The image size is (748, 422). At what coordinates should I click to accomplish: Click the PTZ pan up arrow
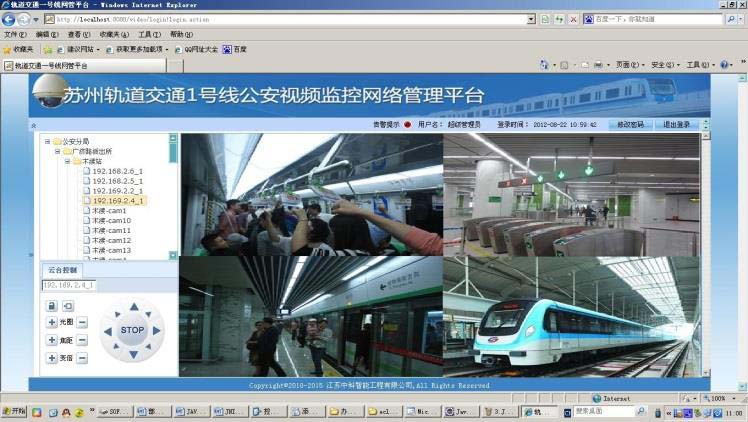134,307
